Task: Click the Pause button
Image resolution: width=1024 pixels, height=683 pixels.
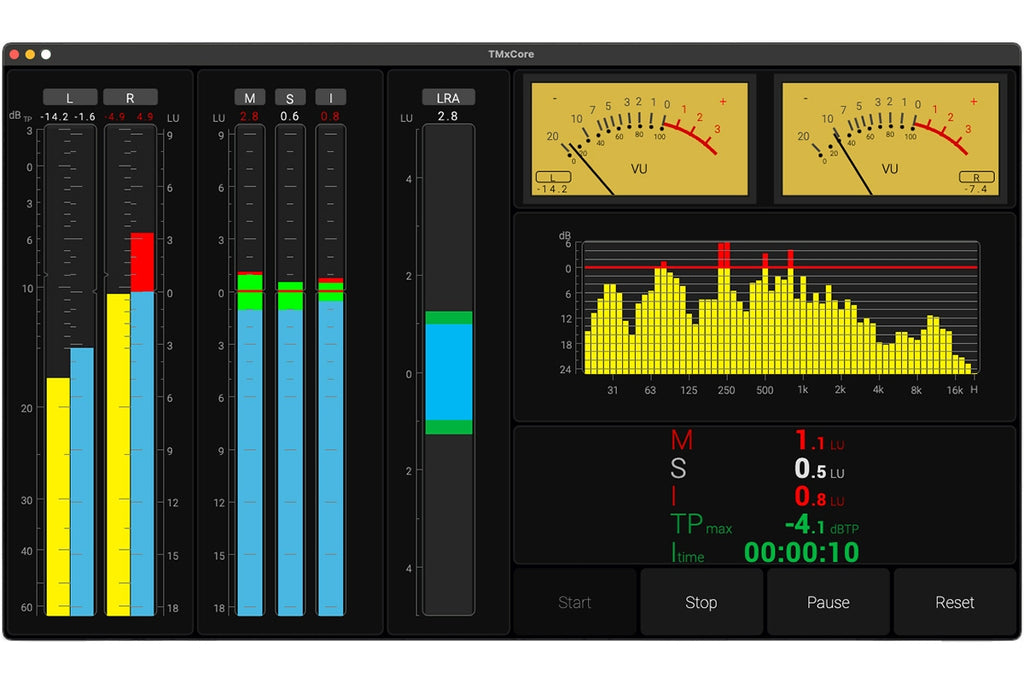Action: point(828,602)
